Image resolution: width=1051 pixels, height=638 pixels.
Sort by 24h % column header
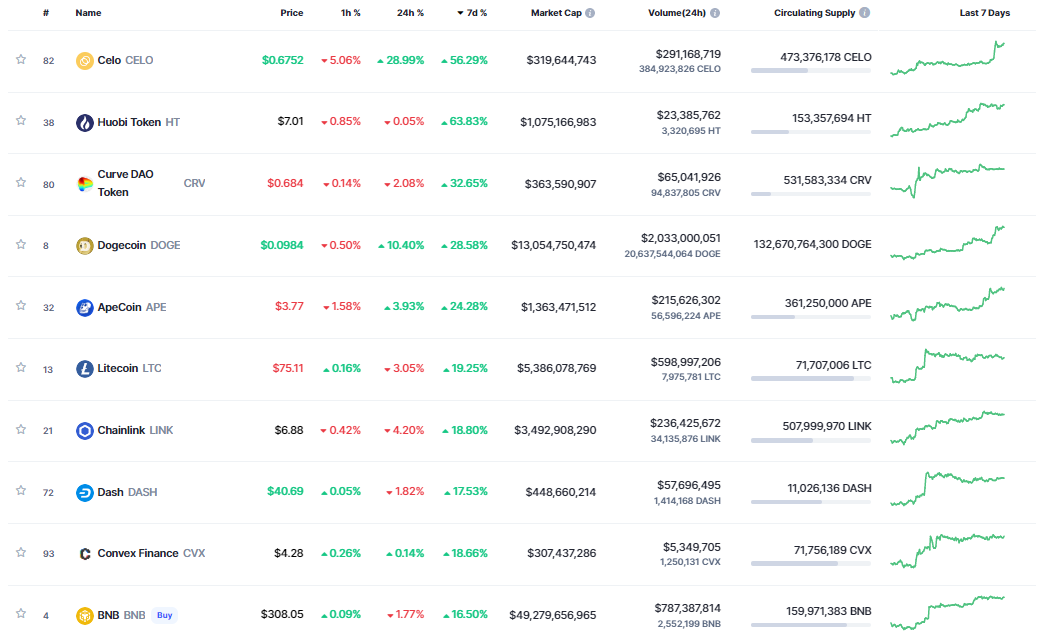click(410, 13)
